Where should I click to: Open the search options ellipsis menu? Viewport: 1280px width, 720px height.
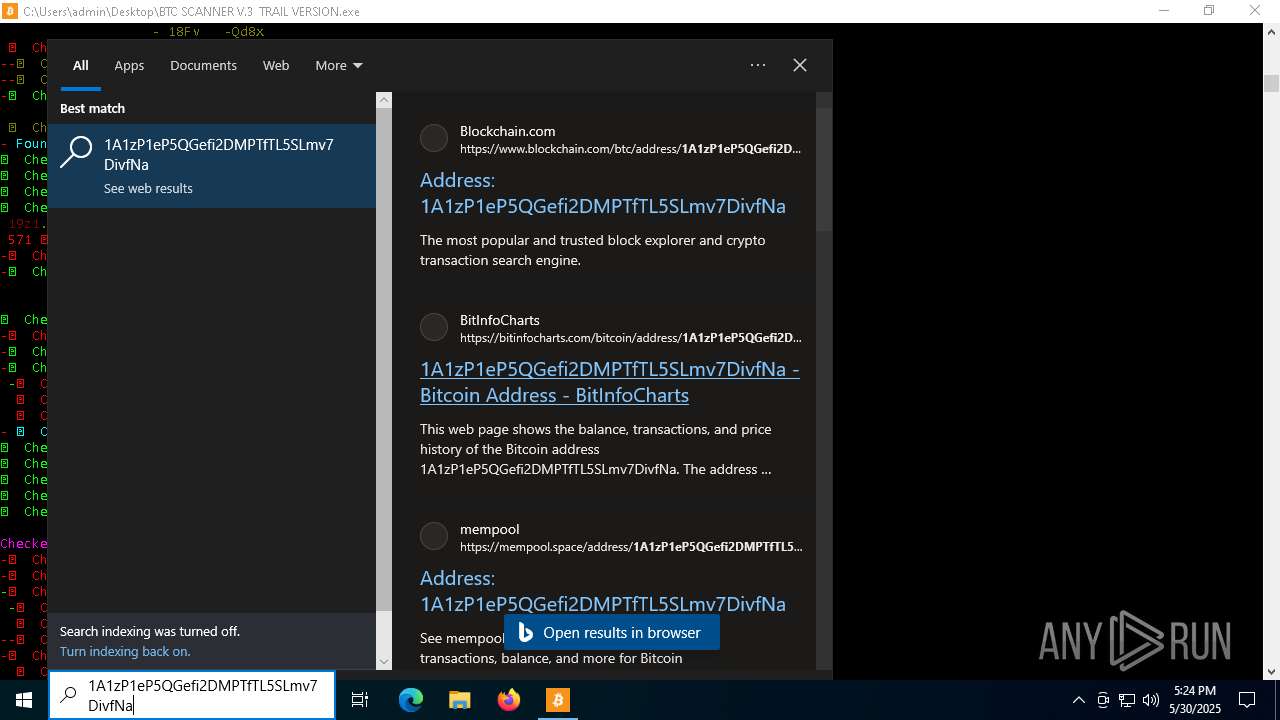[x=758, y=65]
